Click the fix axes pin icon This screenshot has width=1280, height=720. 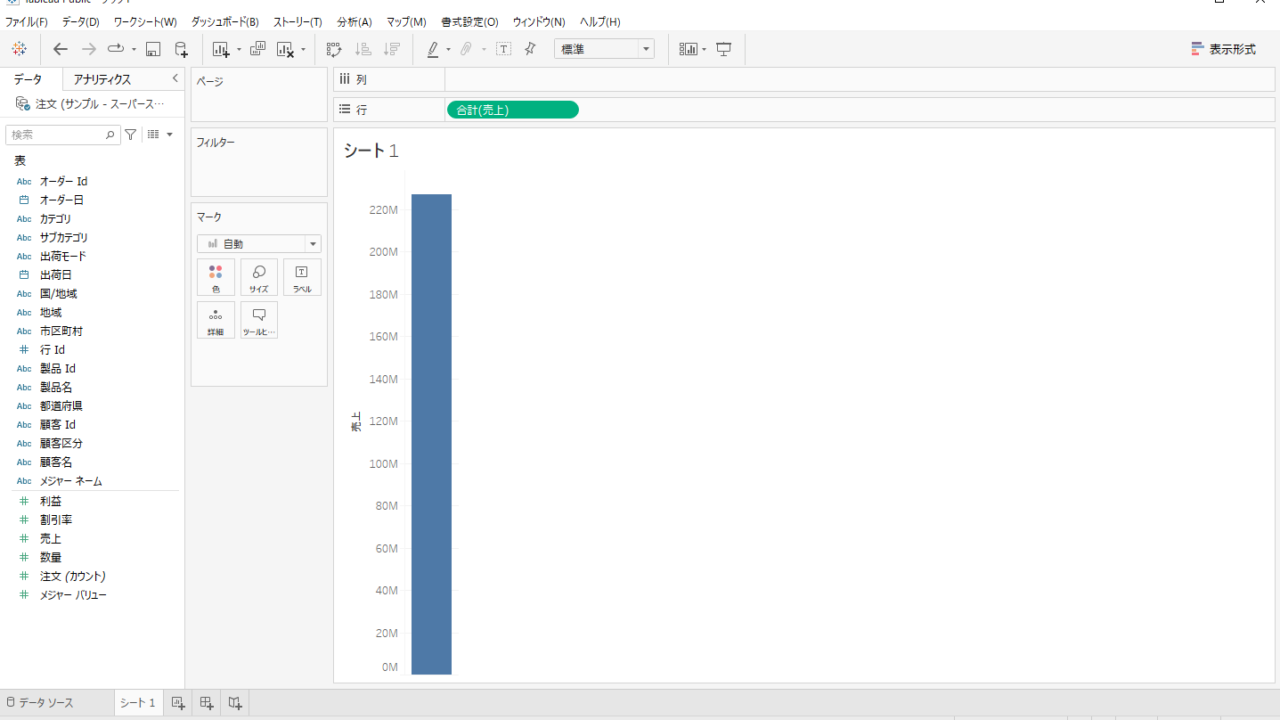[x=530, y=49]
